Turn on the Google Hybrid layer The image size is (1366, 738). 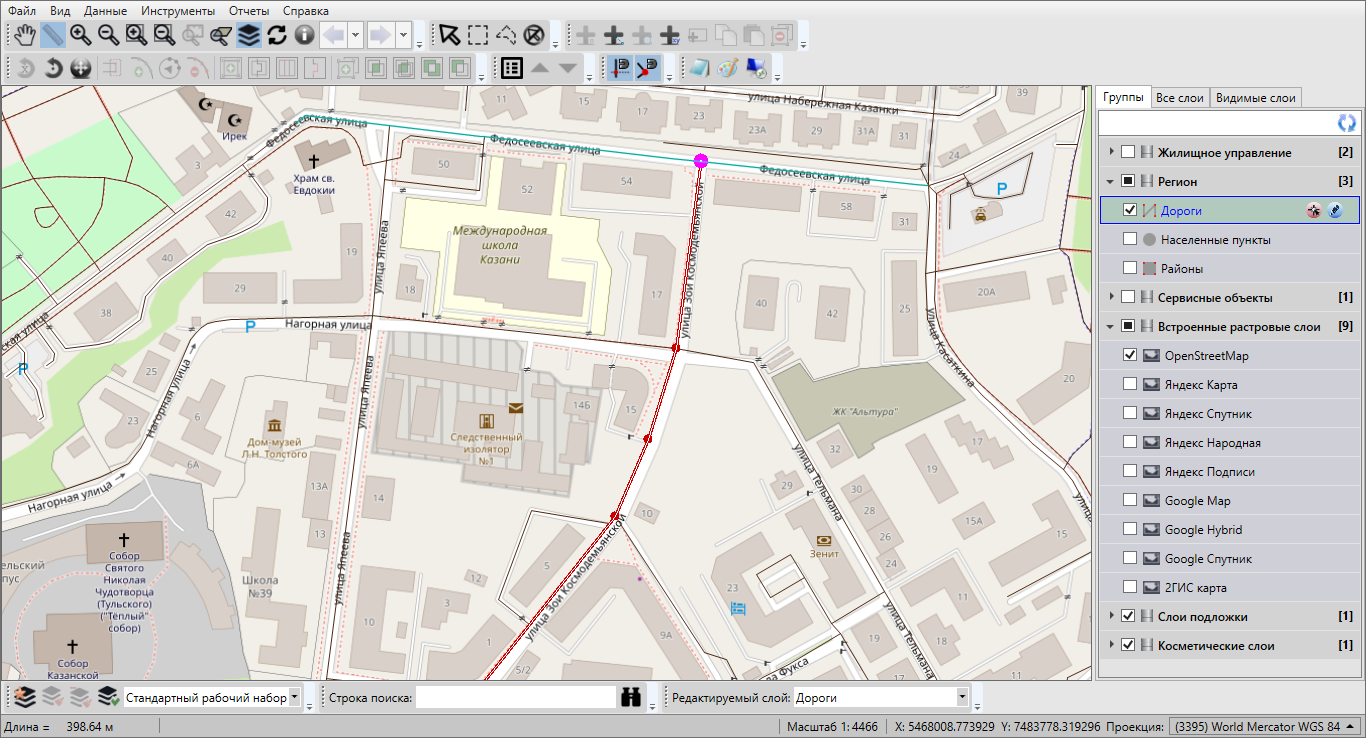pyautogui.click(x=1130, y=529)
